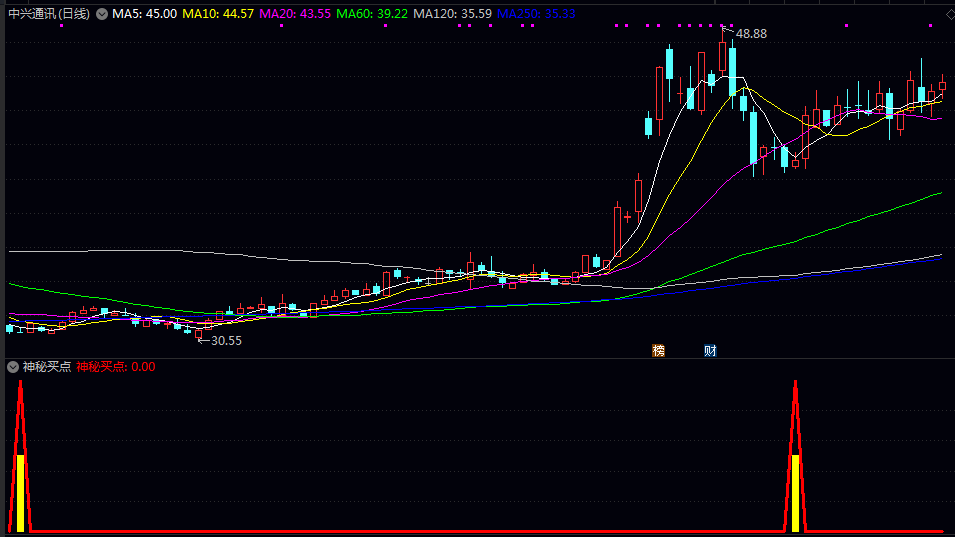Click the first yellow buy signal bar
Screen dimensions: 955x537
pos(20,493)
